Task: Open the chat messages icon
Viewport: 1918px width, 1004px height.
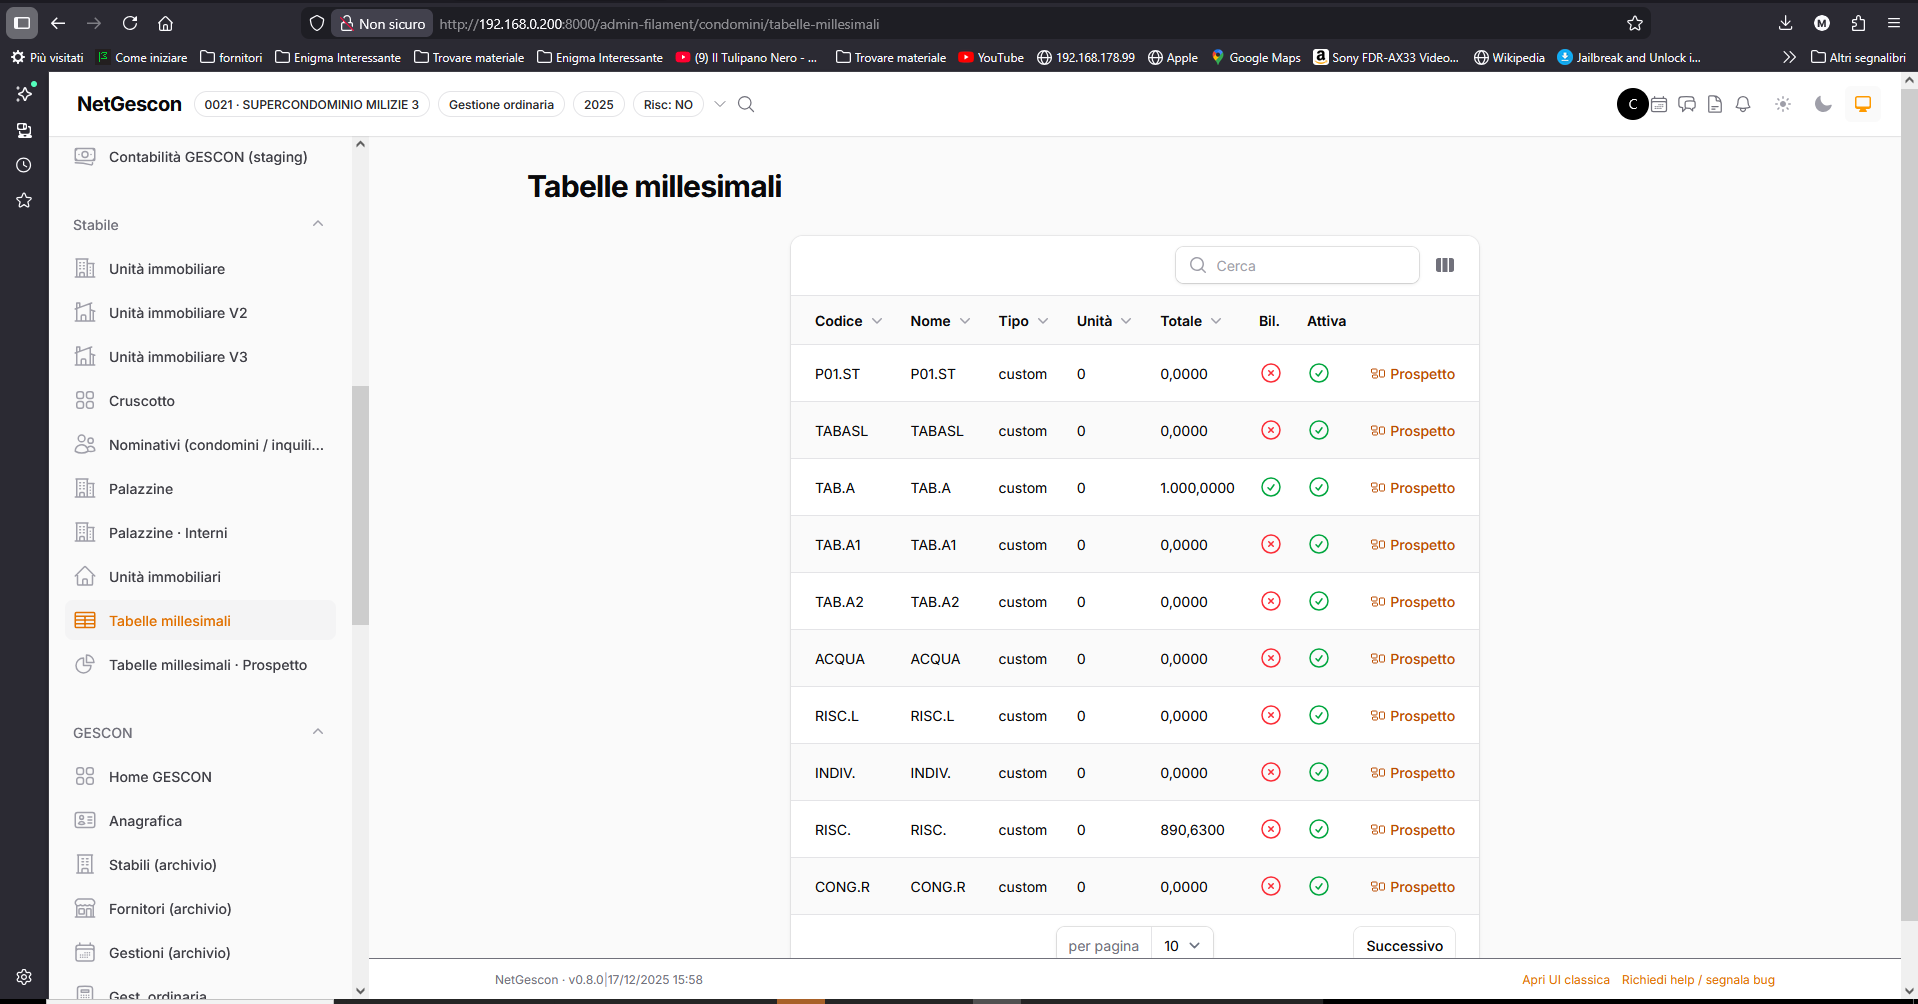Action: tap(1687, 104)
